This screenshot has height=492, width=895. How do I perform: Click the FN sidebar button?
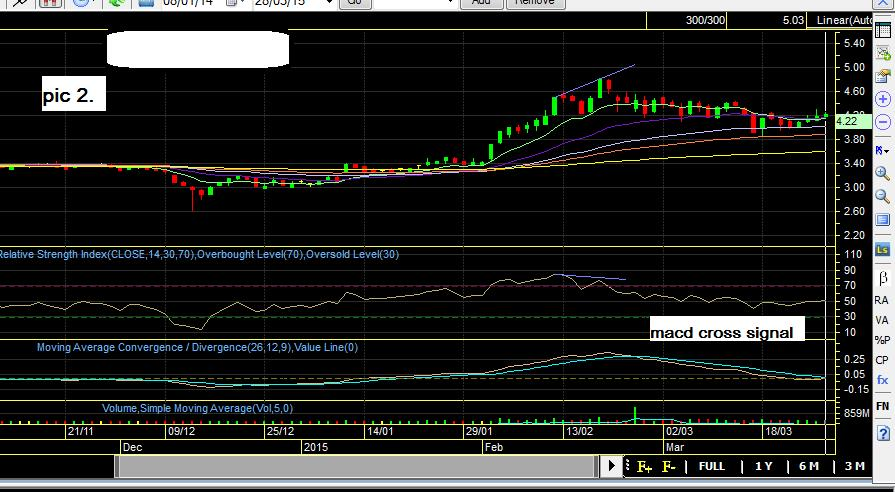[x=882, y=406]
